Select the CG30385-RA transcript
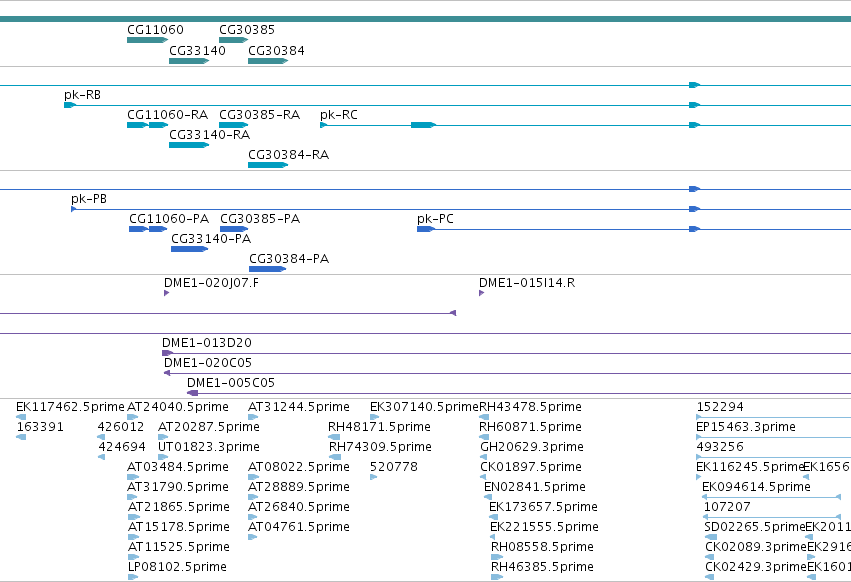The image size is (851, 582). [233, 125]
